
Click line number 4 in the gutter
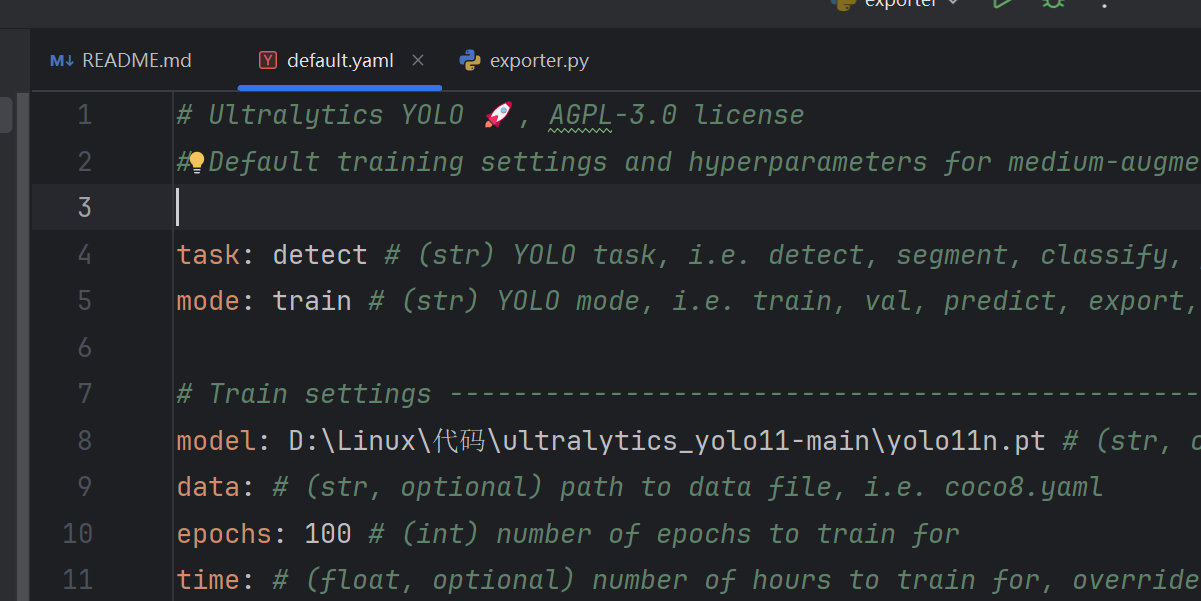84,254
